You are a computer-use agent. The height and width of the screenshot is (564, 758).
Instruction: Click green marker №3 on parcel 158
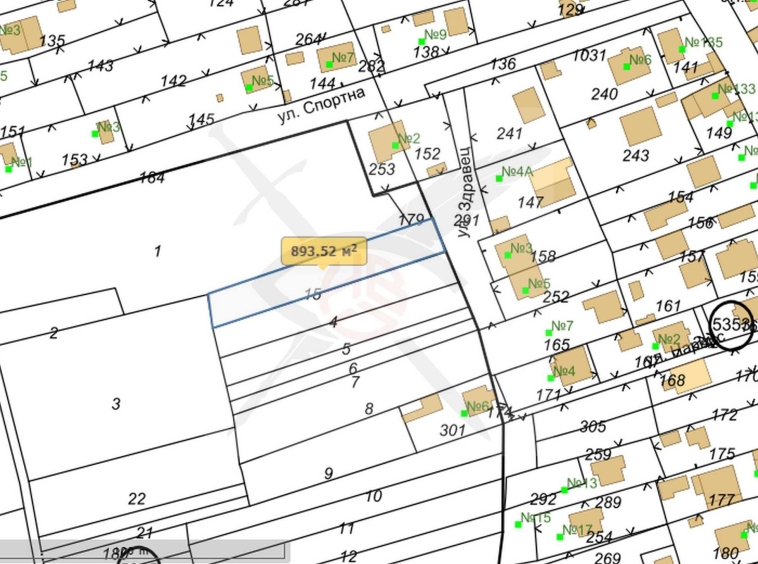508,255
